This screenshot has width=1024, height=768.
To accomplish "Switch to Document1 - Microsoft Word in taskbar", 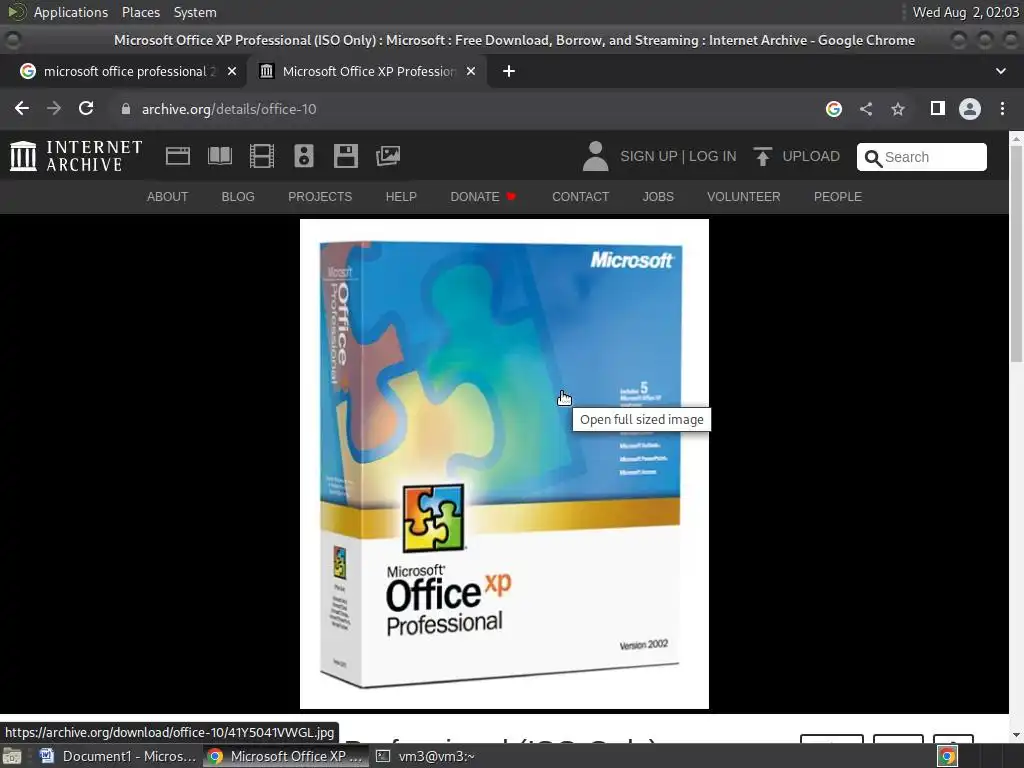I will (x=118, y=756).
